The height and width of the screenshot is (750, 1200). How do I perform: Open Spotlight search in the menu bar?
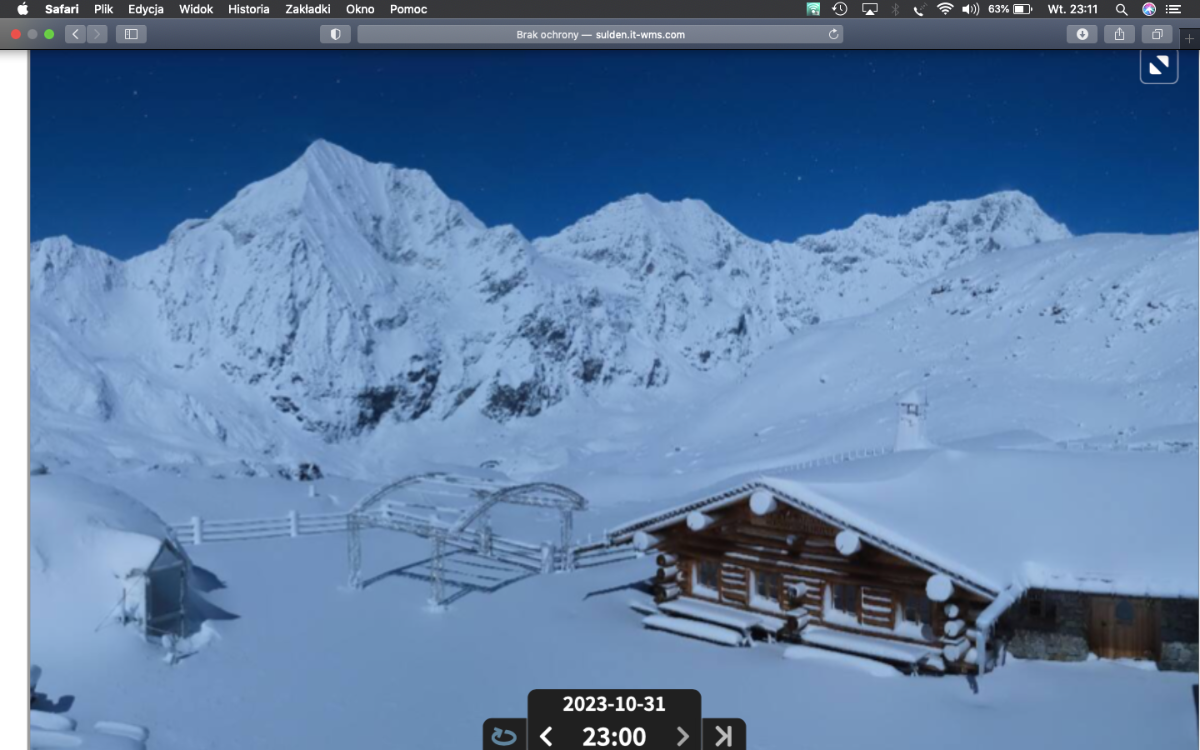click(1121, 9)
